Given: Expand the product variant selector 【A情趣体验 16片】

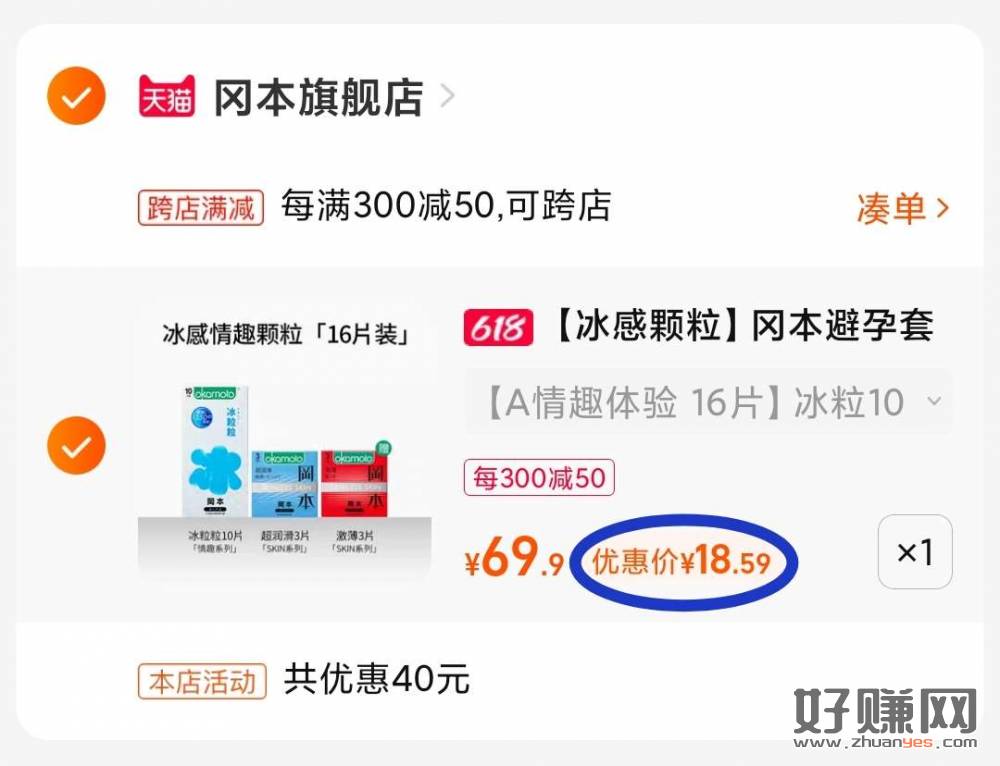Looking at the screenshot, I should click(x=709, y=402).
